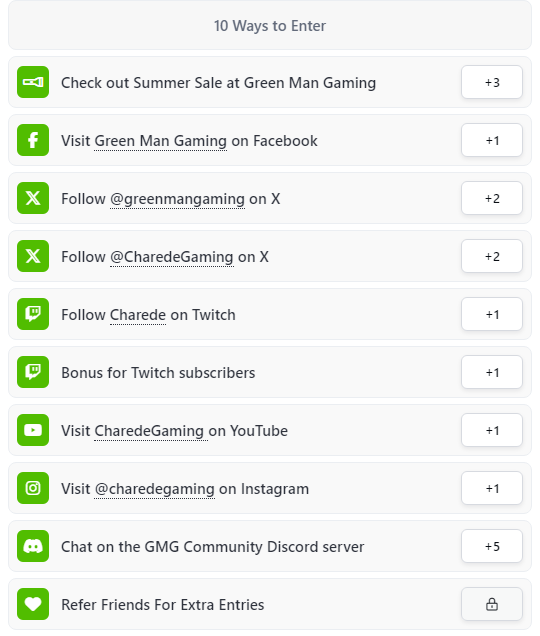Click X icon beside @greenmangaming entry
The width and height of the screenshot is (540, 636).
click(x=33, y=198)
